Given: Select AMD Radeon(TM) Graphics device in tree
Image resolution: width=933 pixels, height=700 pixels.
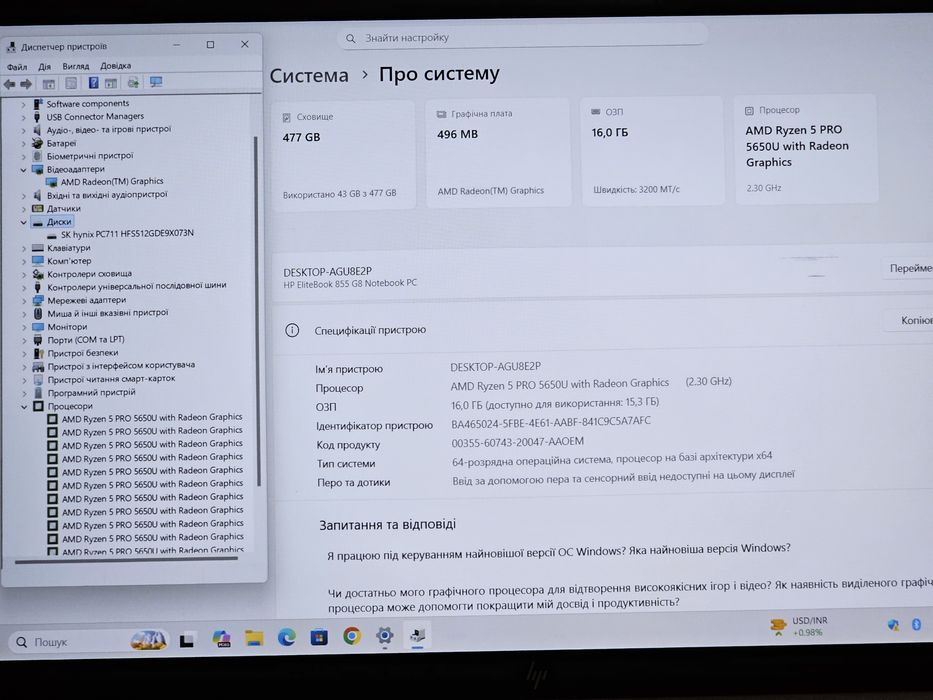Looking at the screenshot, I should [112, 181].
